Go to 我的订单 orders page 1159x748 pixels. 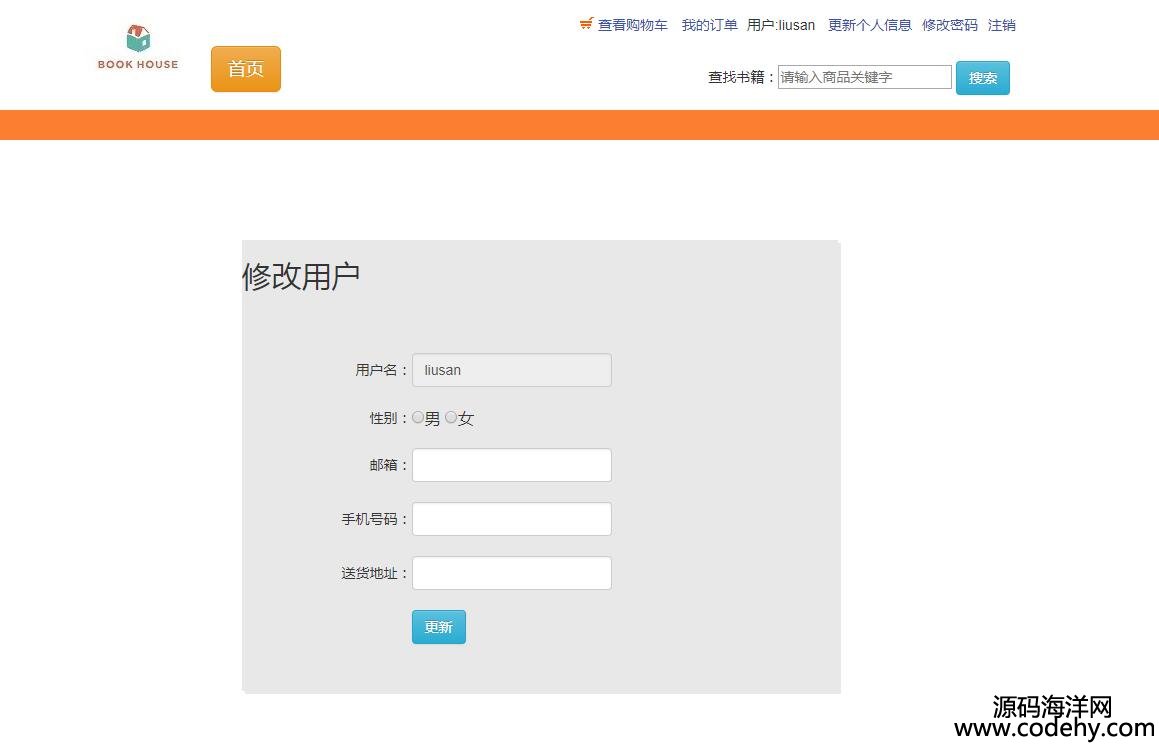(x=709, y=25)
